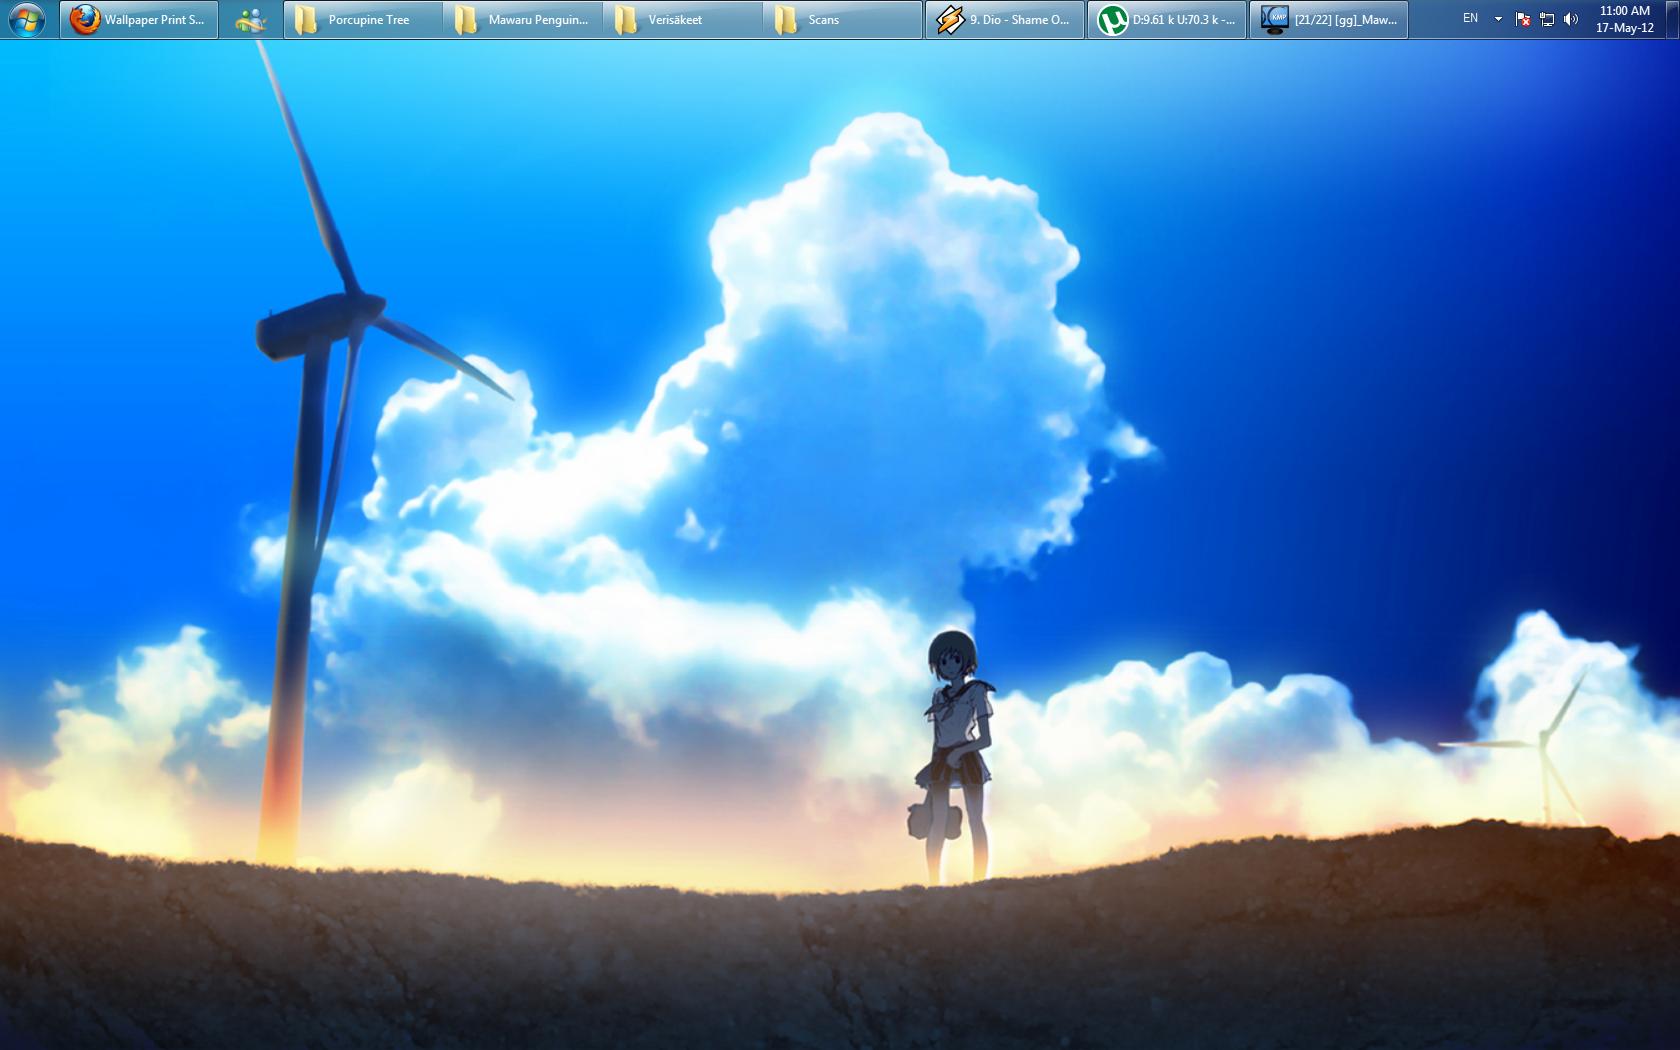Open the 'Scans' folder window
1680x1050 pixels.
844,20
